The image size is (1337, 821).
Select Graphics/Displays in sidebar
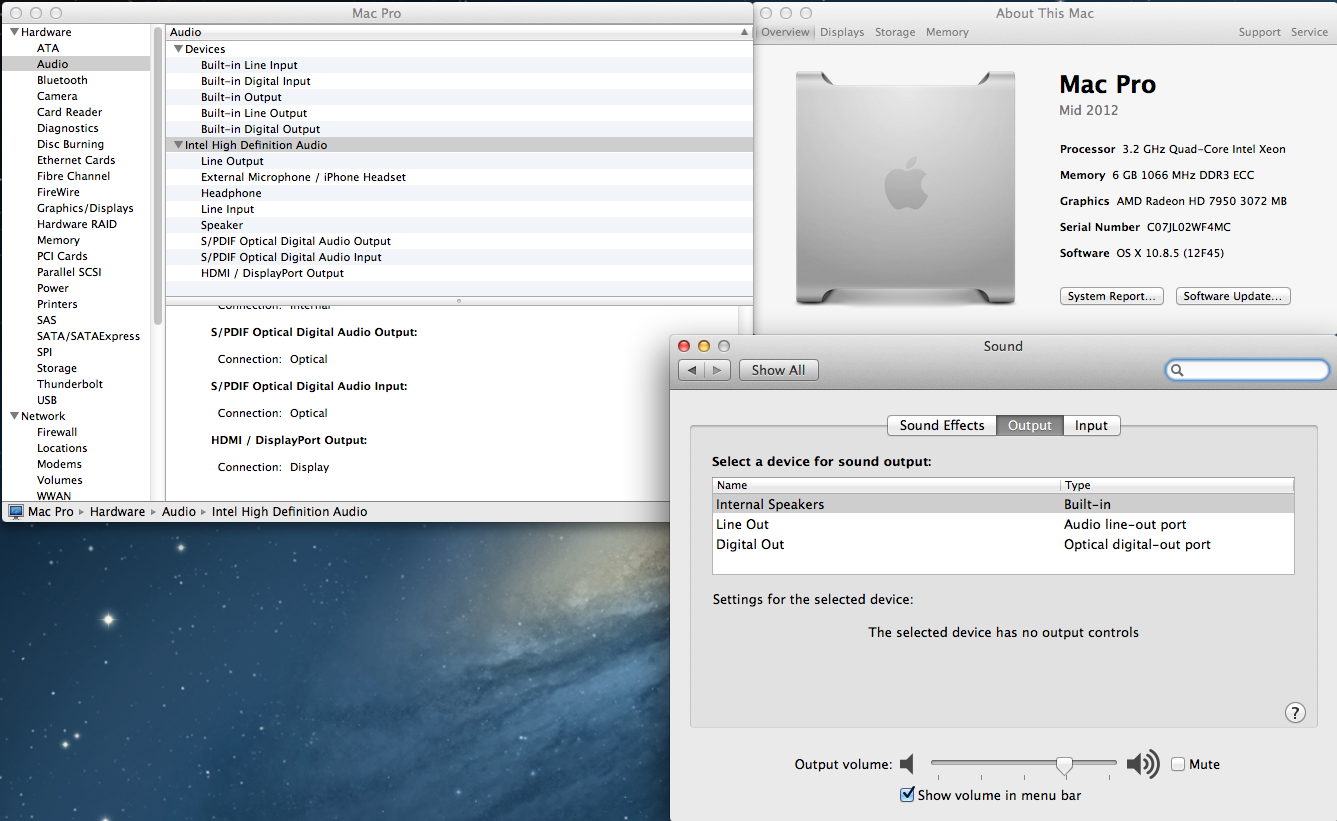click(x=85, y=208)
